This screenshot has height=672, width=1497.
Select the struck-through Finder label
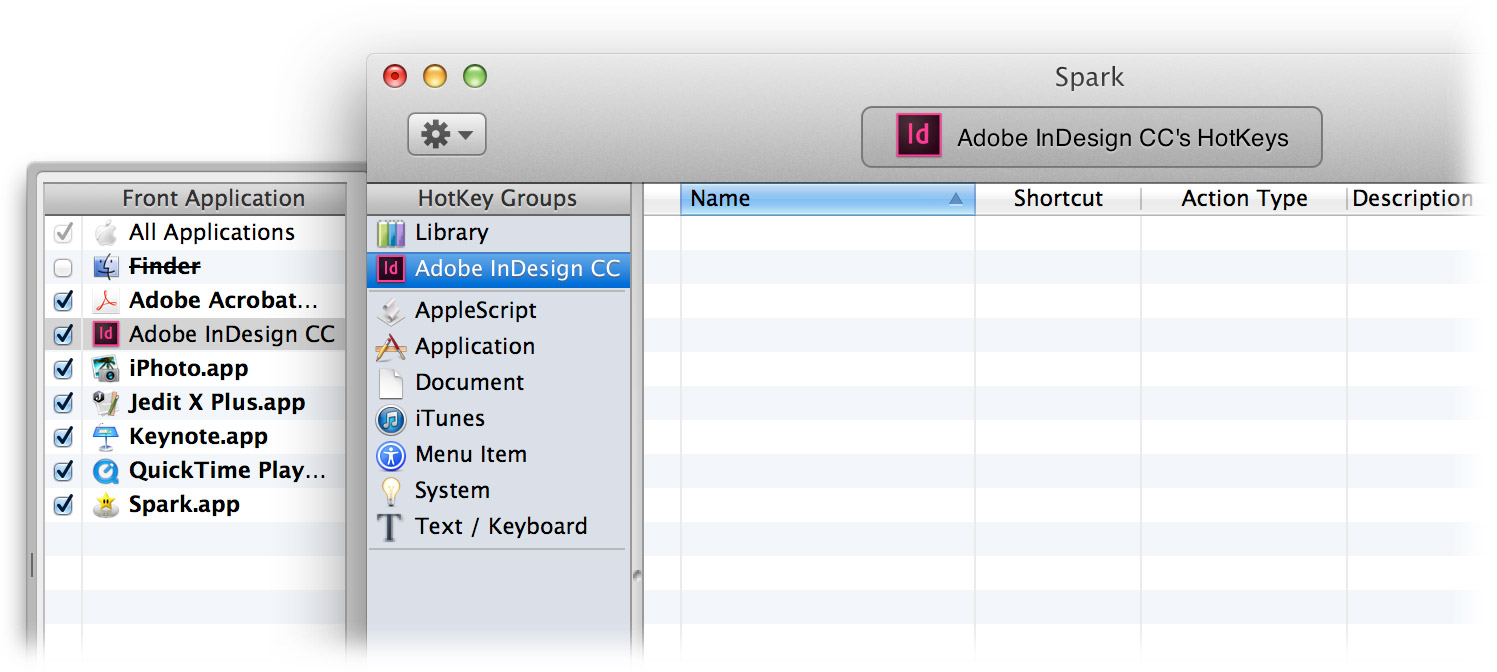point(165,267)
